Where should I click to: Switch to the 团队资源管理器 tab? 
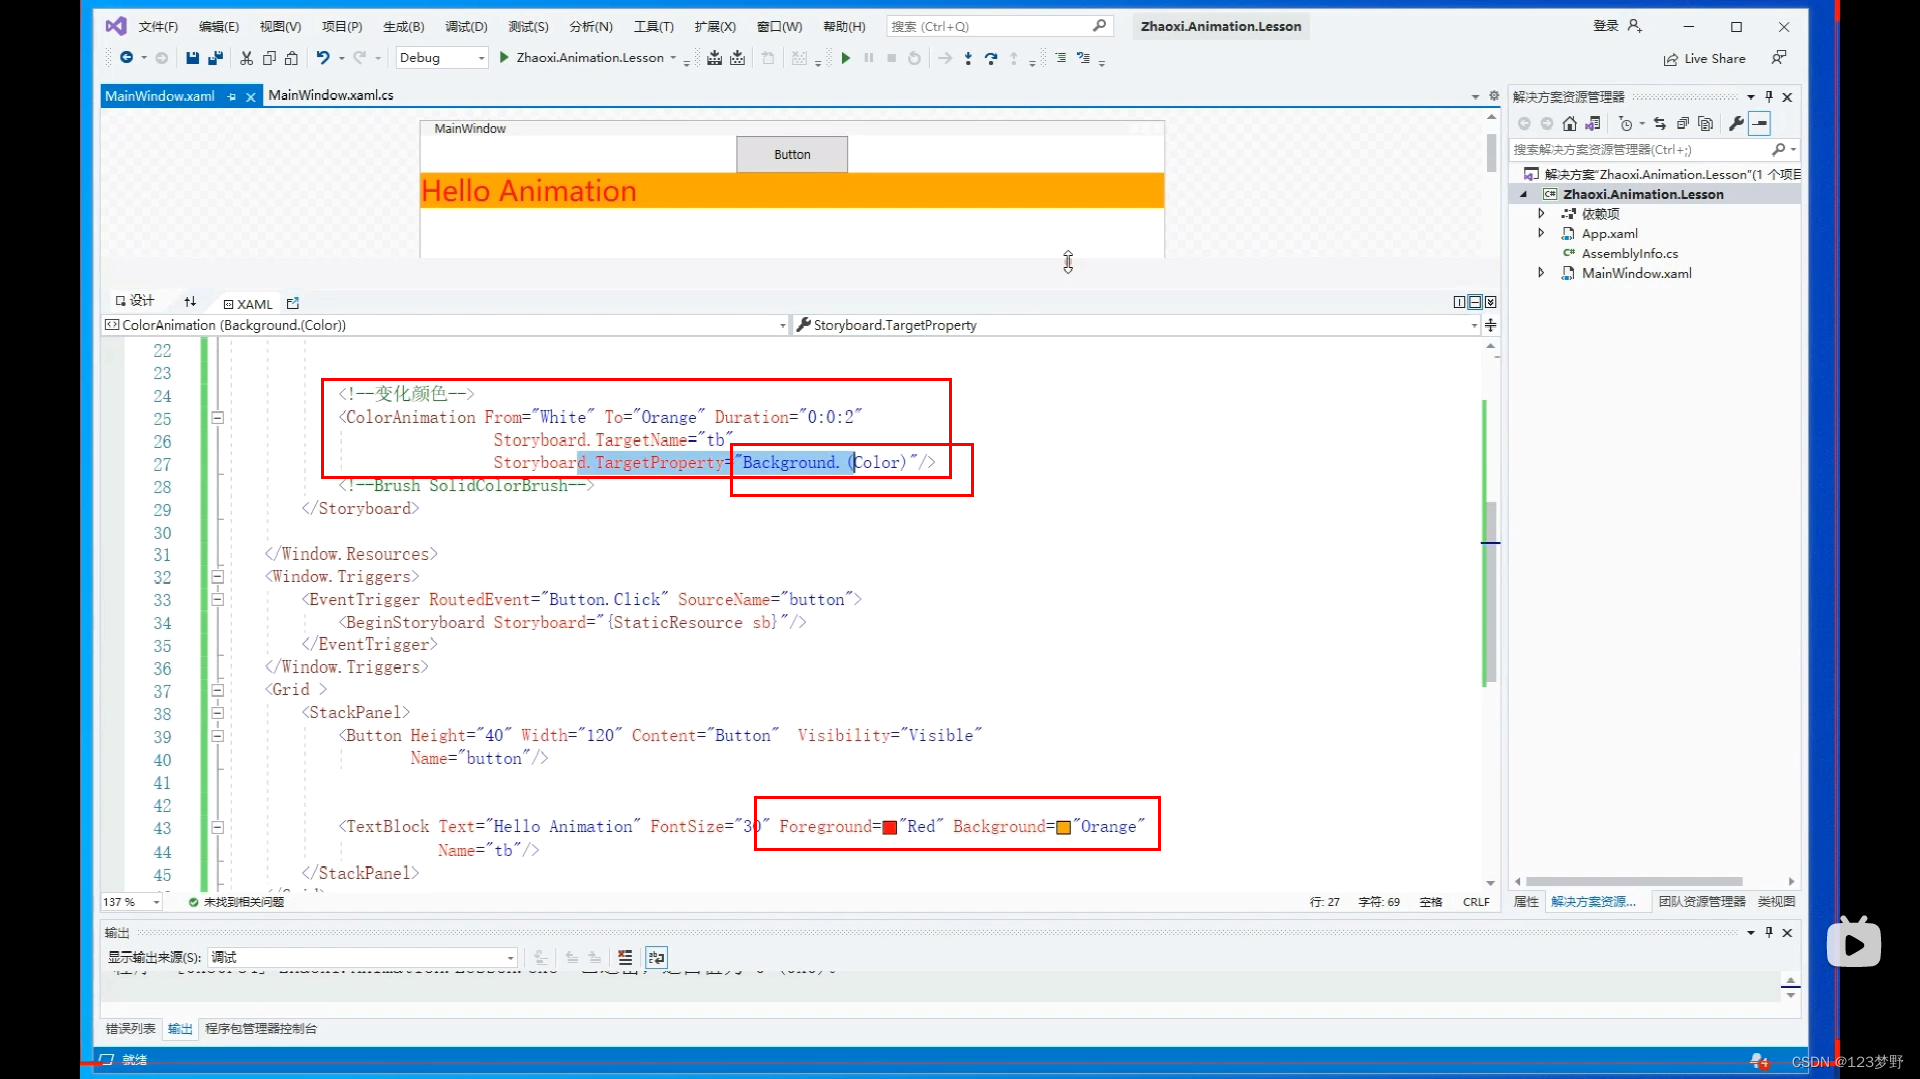coord(1702,901)
